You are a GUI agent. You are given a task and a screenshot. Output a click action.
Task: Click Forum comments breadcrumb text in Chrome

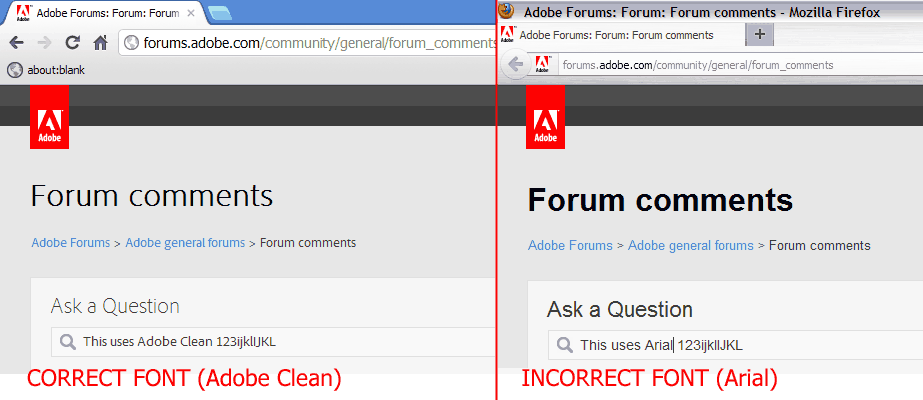click(x=308, y=242)
